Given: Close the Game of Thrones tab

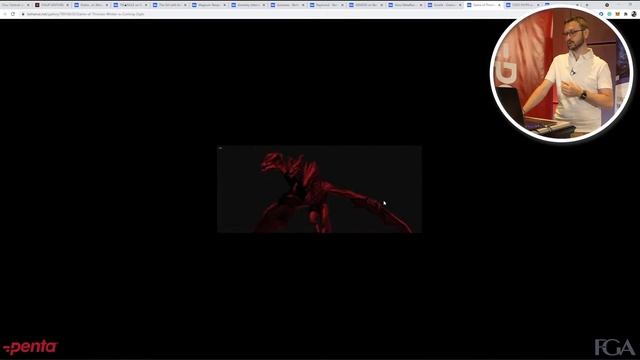Looking at the screenshot, I should coord(499,5).
